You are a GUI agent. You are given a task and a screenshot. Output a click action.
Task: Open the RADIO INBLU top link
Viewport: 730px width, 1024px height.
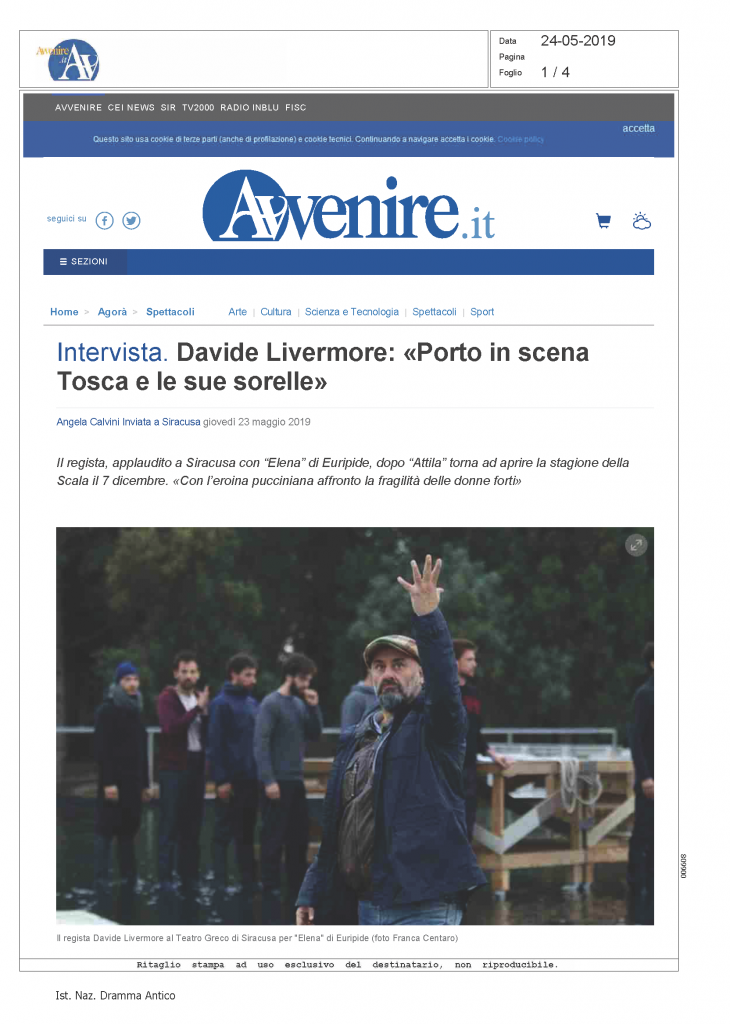[249, 108]
